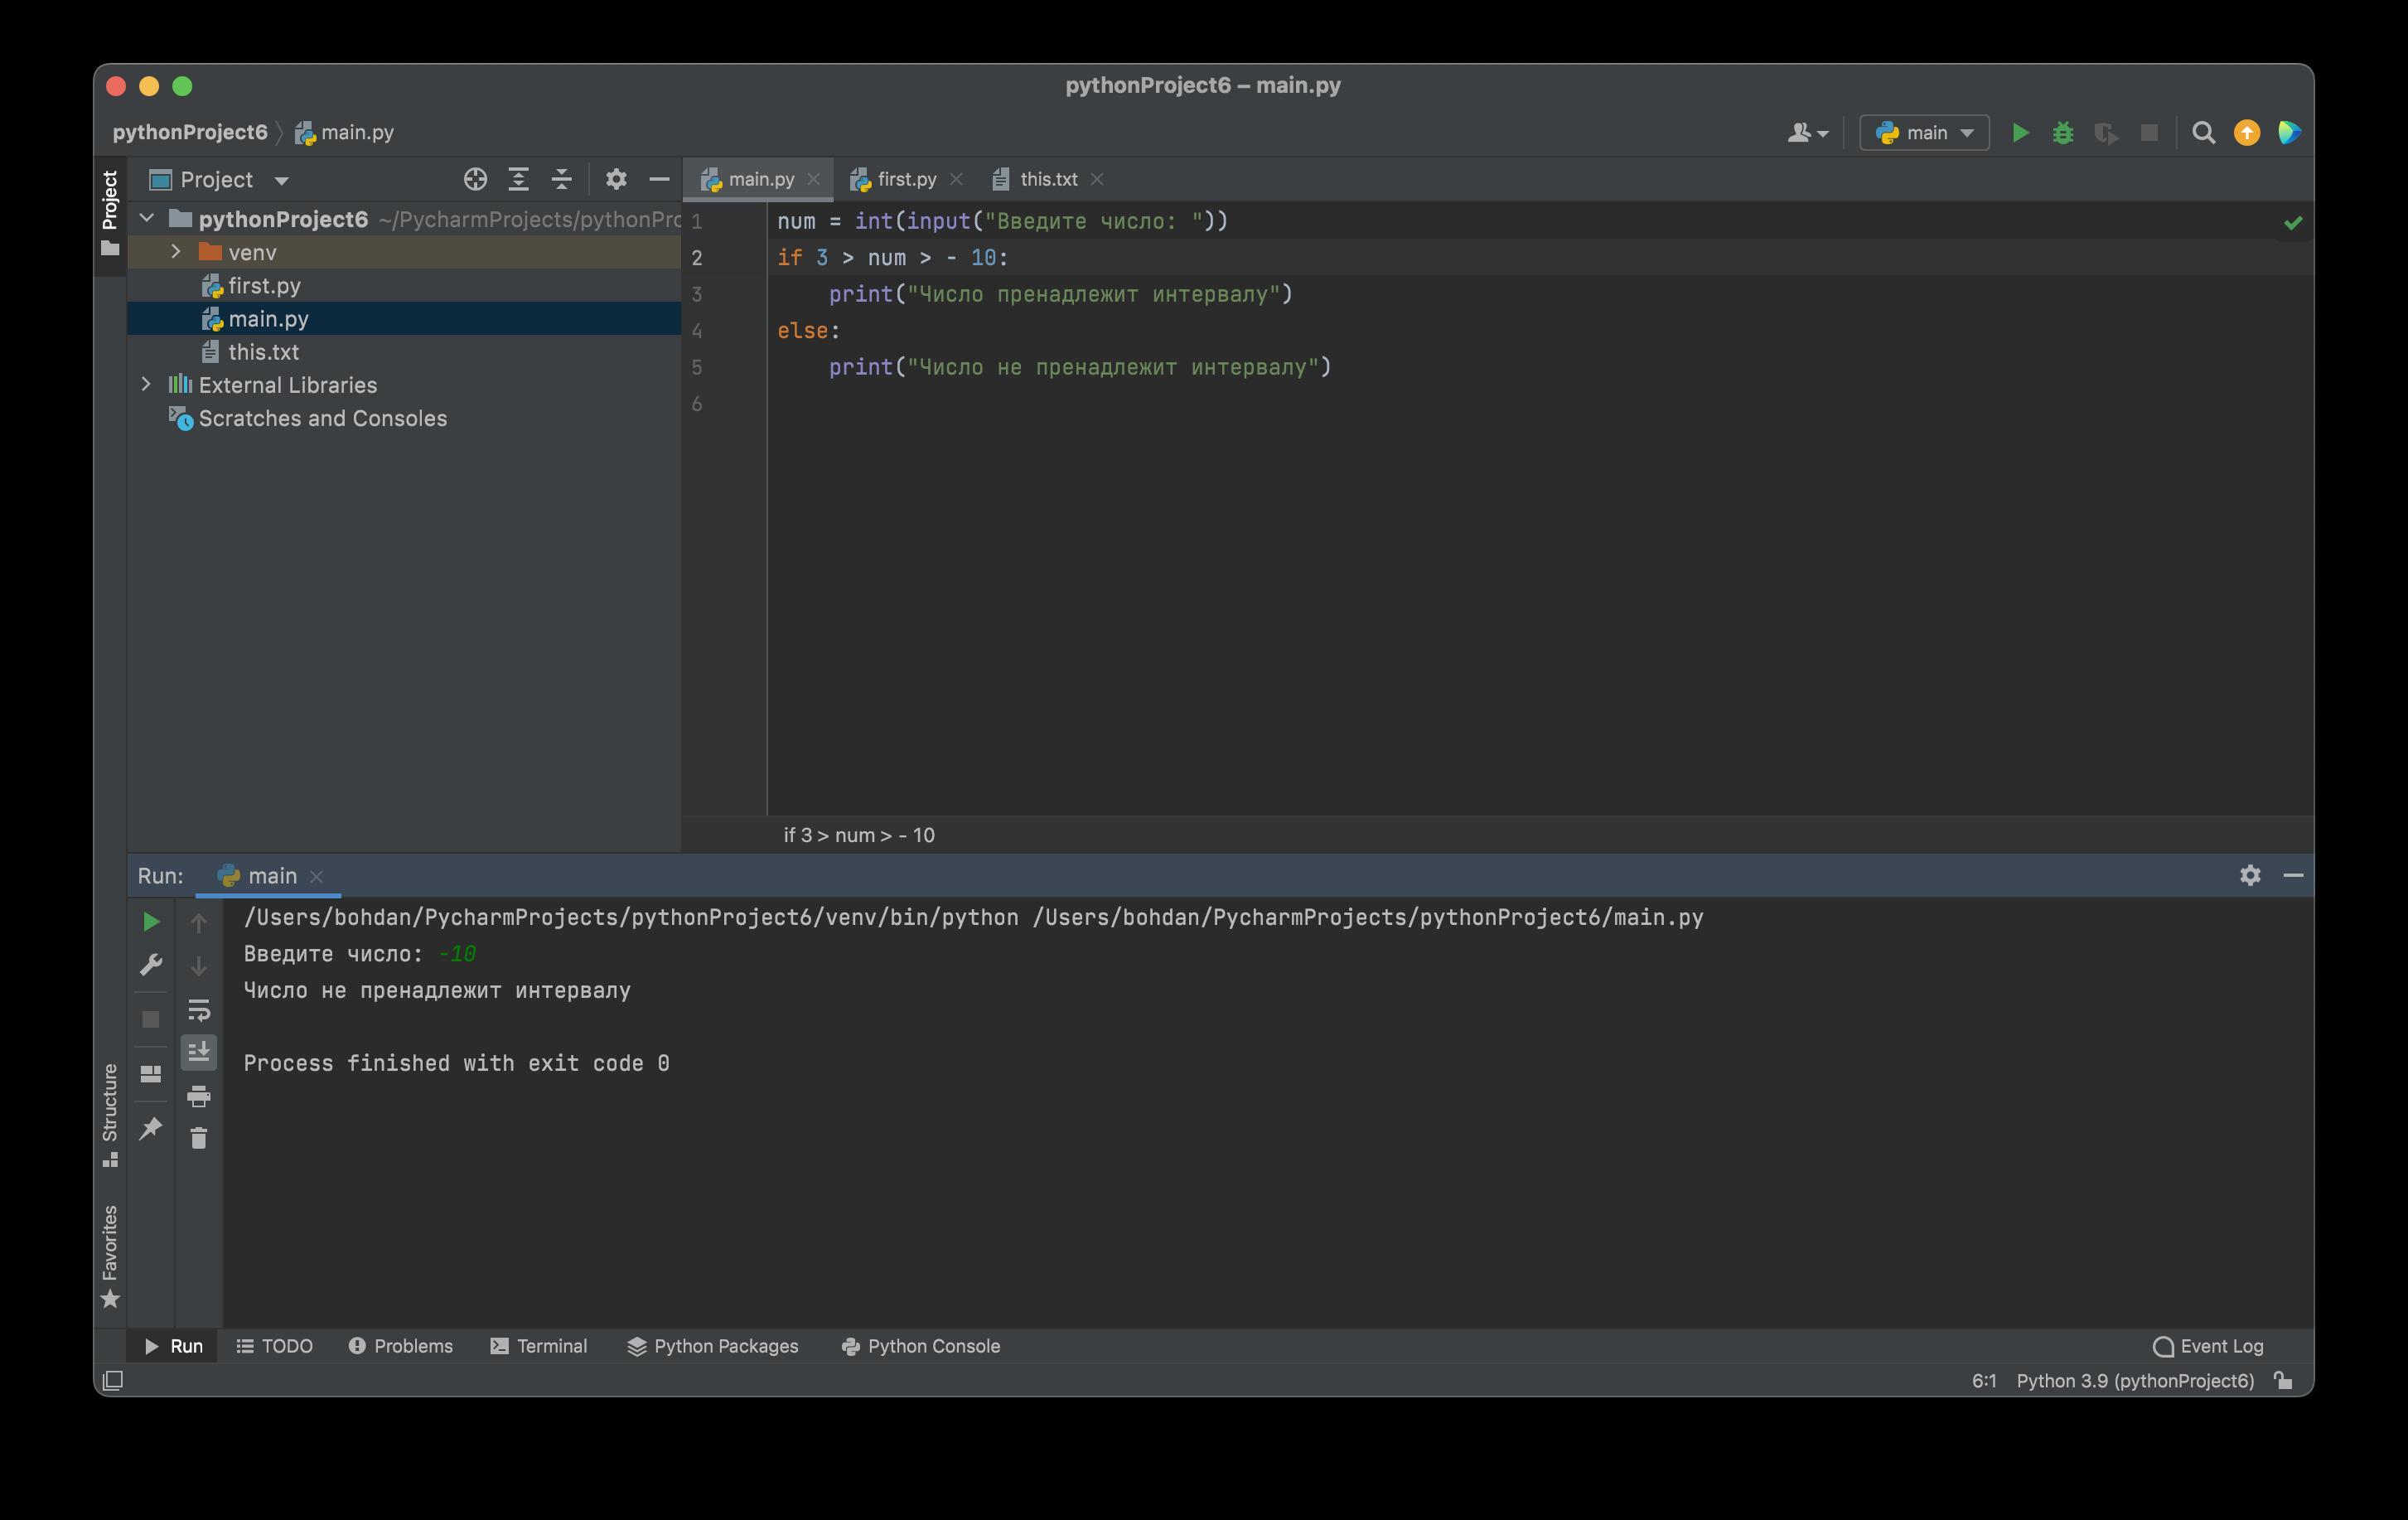Open the JetBrains Space colorful icon

tap(2289, 133)
